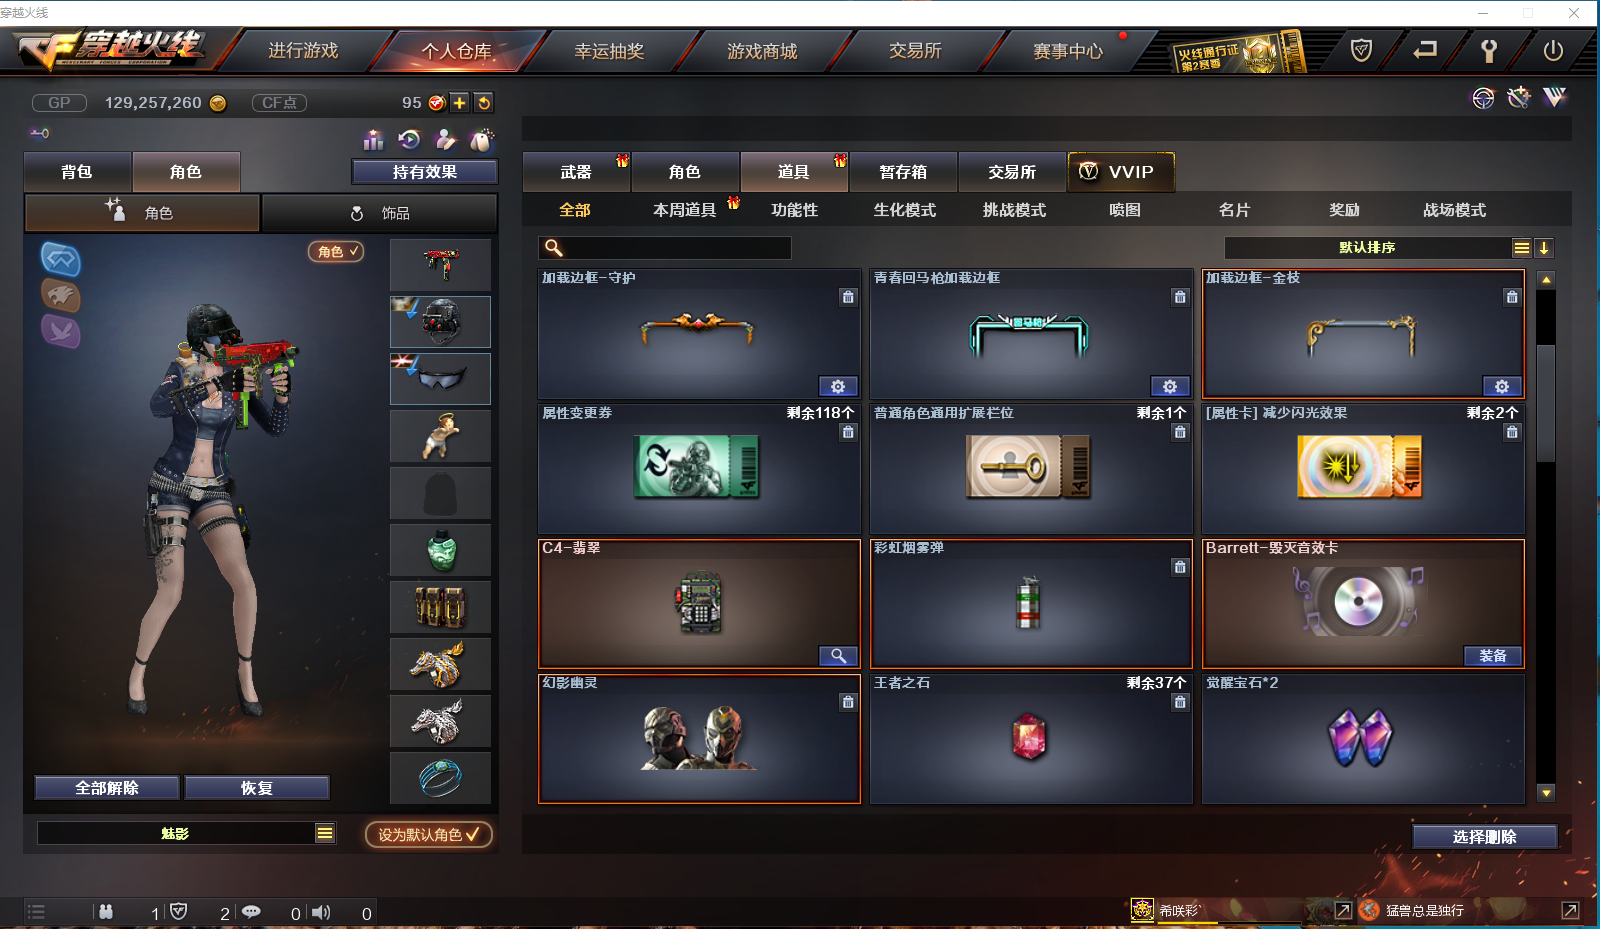Click the descending sort arrow button
Viewport: 1600px width, 929px height.
pyautogui.click(x=1544, y=248)
